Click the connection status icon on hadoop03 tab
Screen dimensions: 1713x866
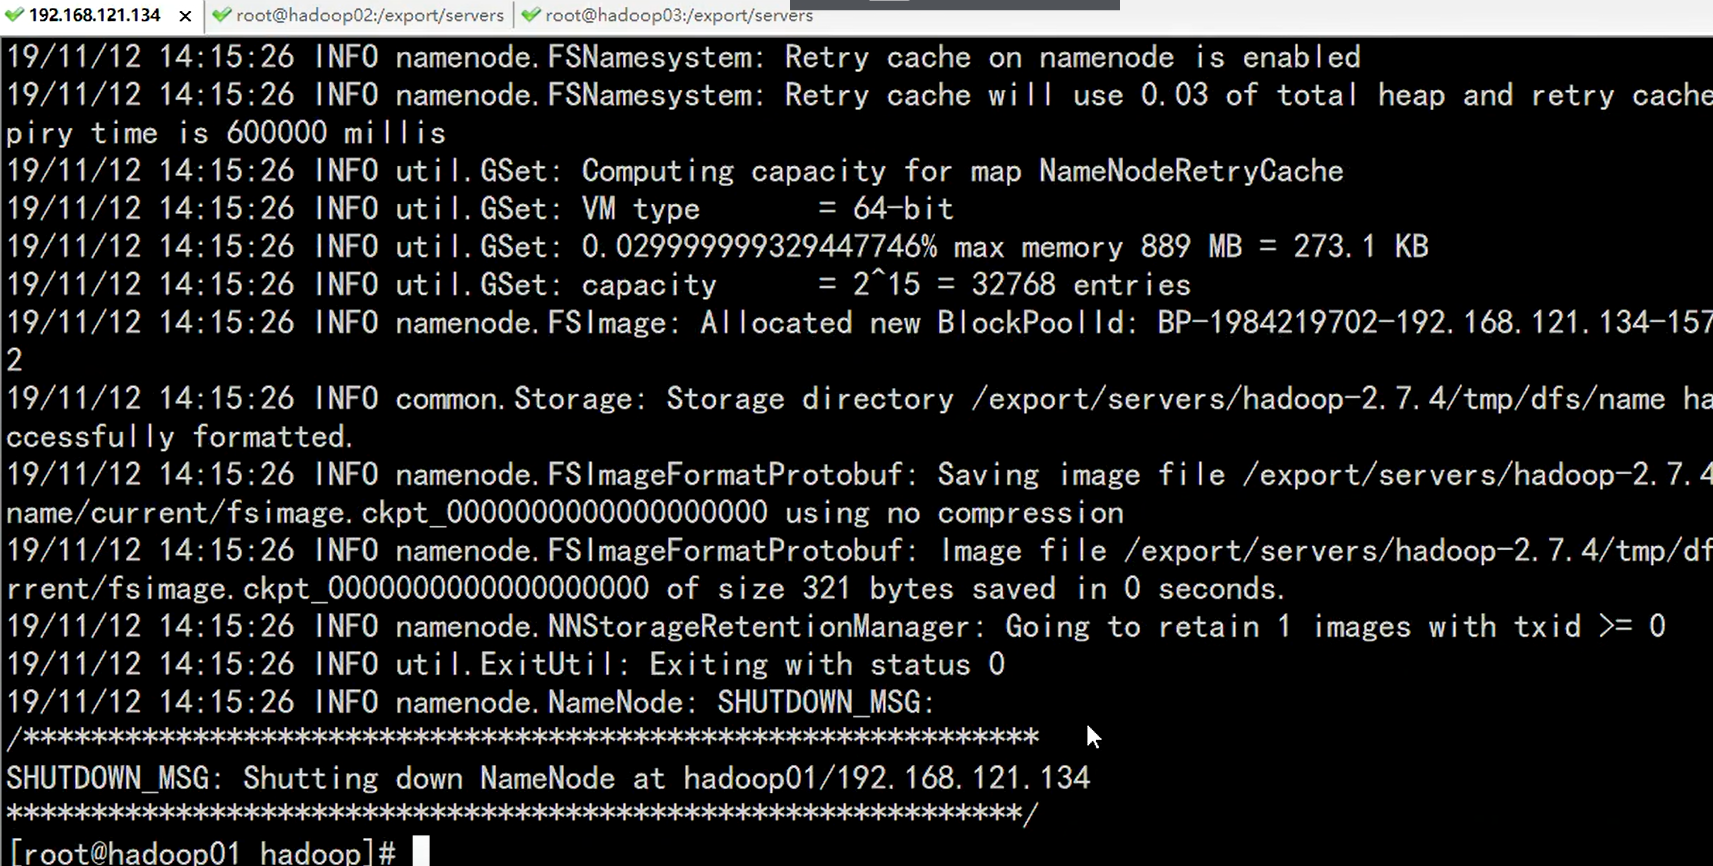point(531,15)
